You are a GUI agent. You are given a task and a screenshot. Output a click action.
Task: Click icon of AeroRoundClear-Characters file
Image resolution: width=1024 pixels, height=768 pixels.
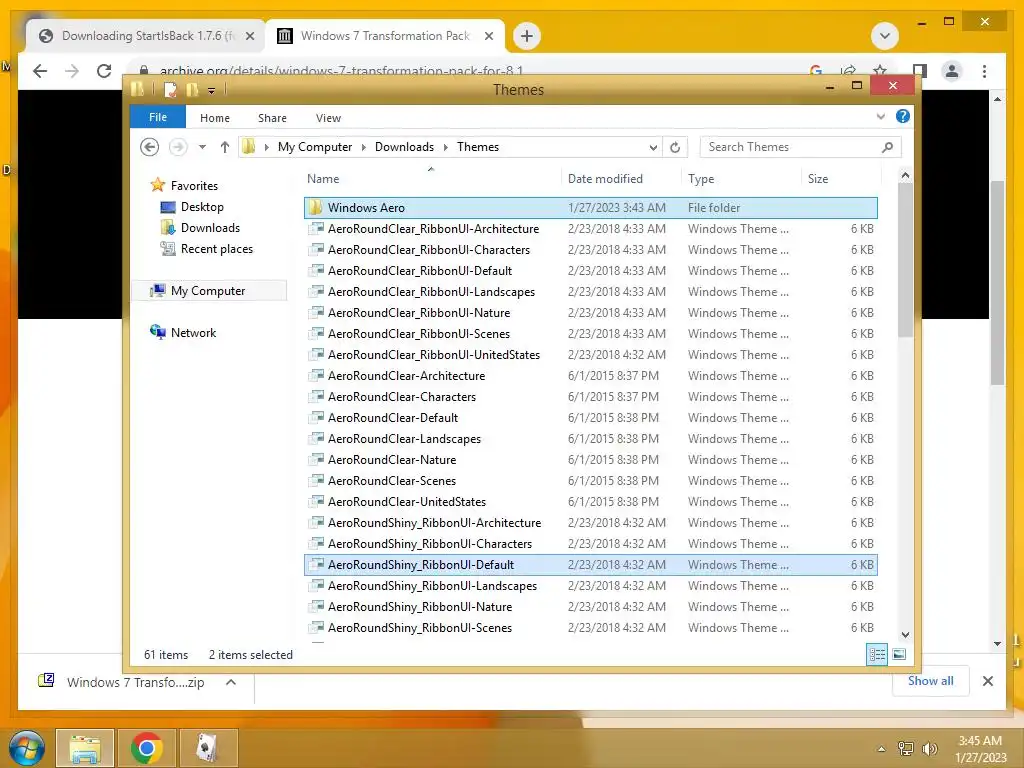pos(316,396)
